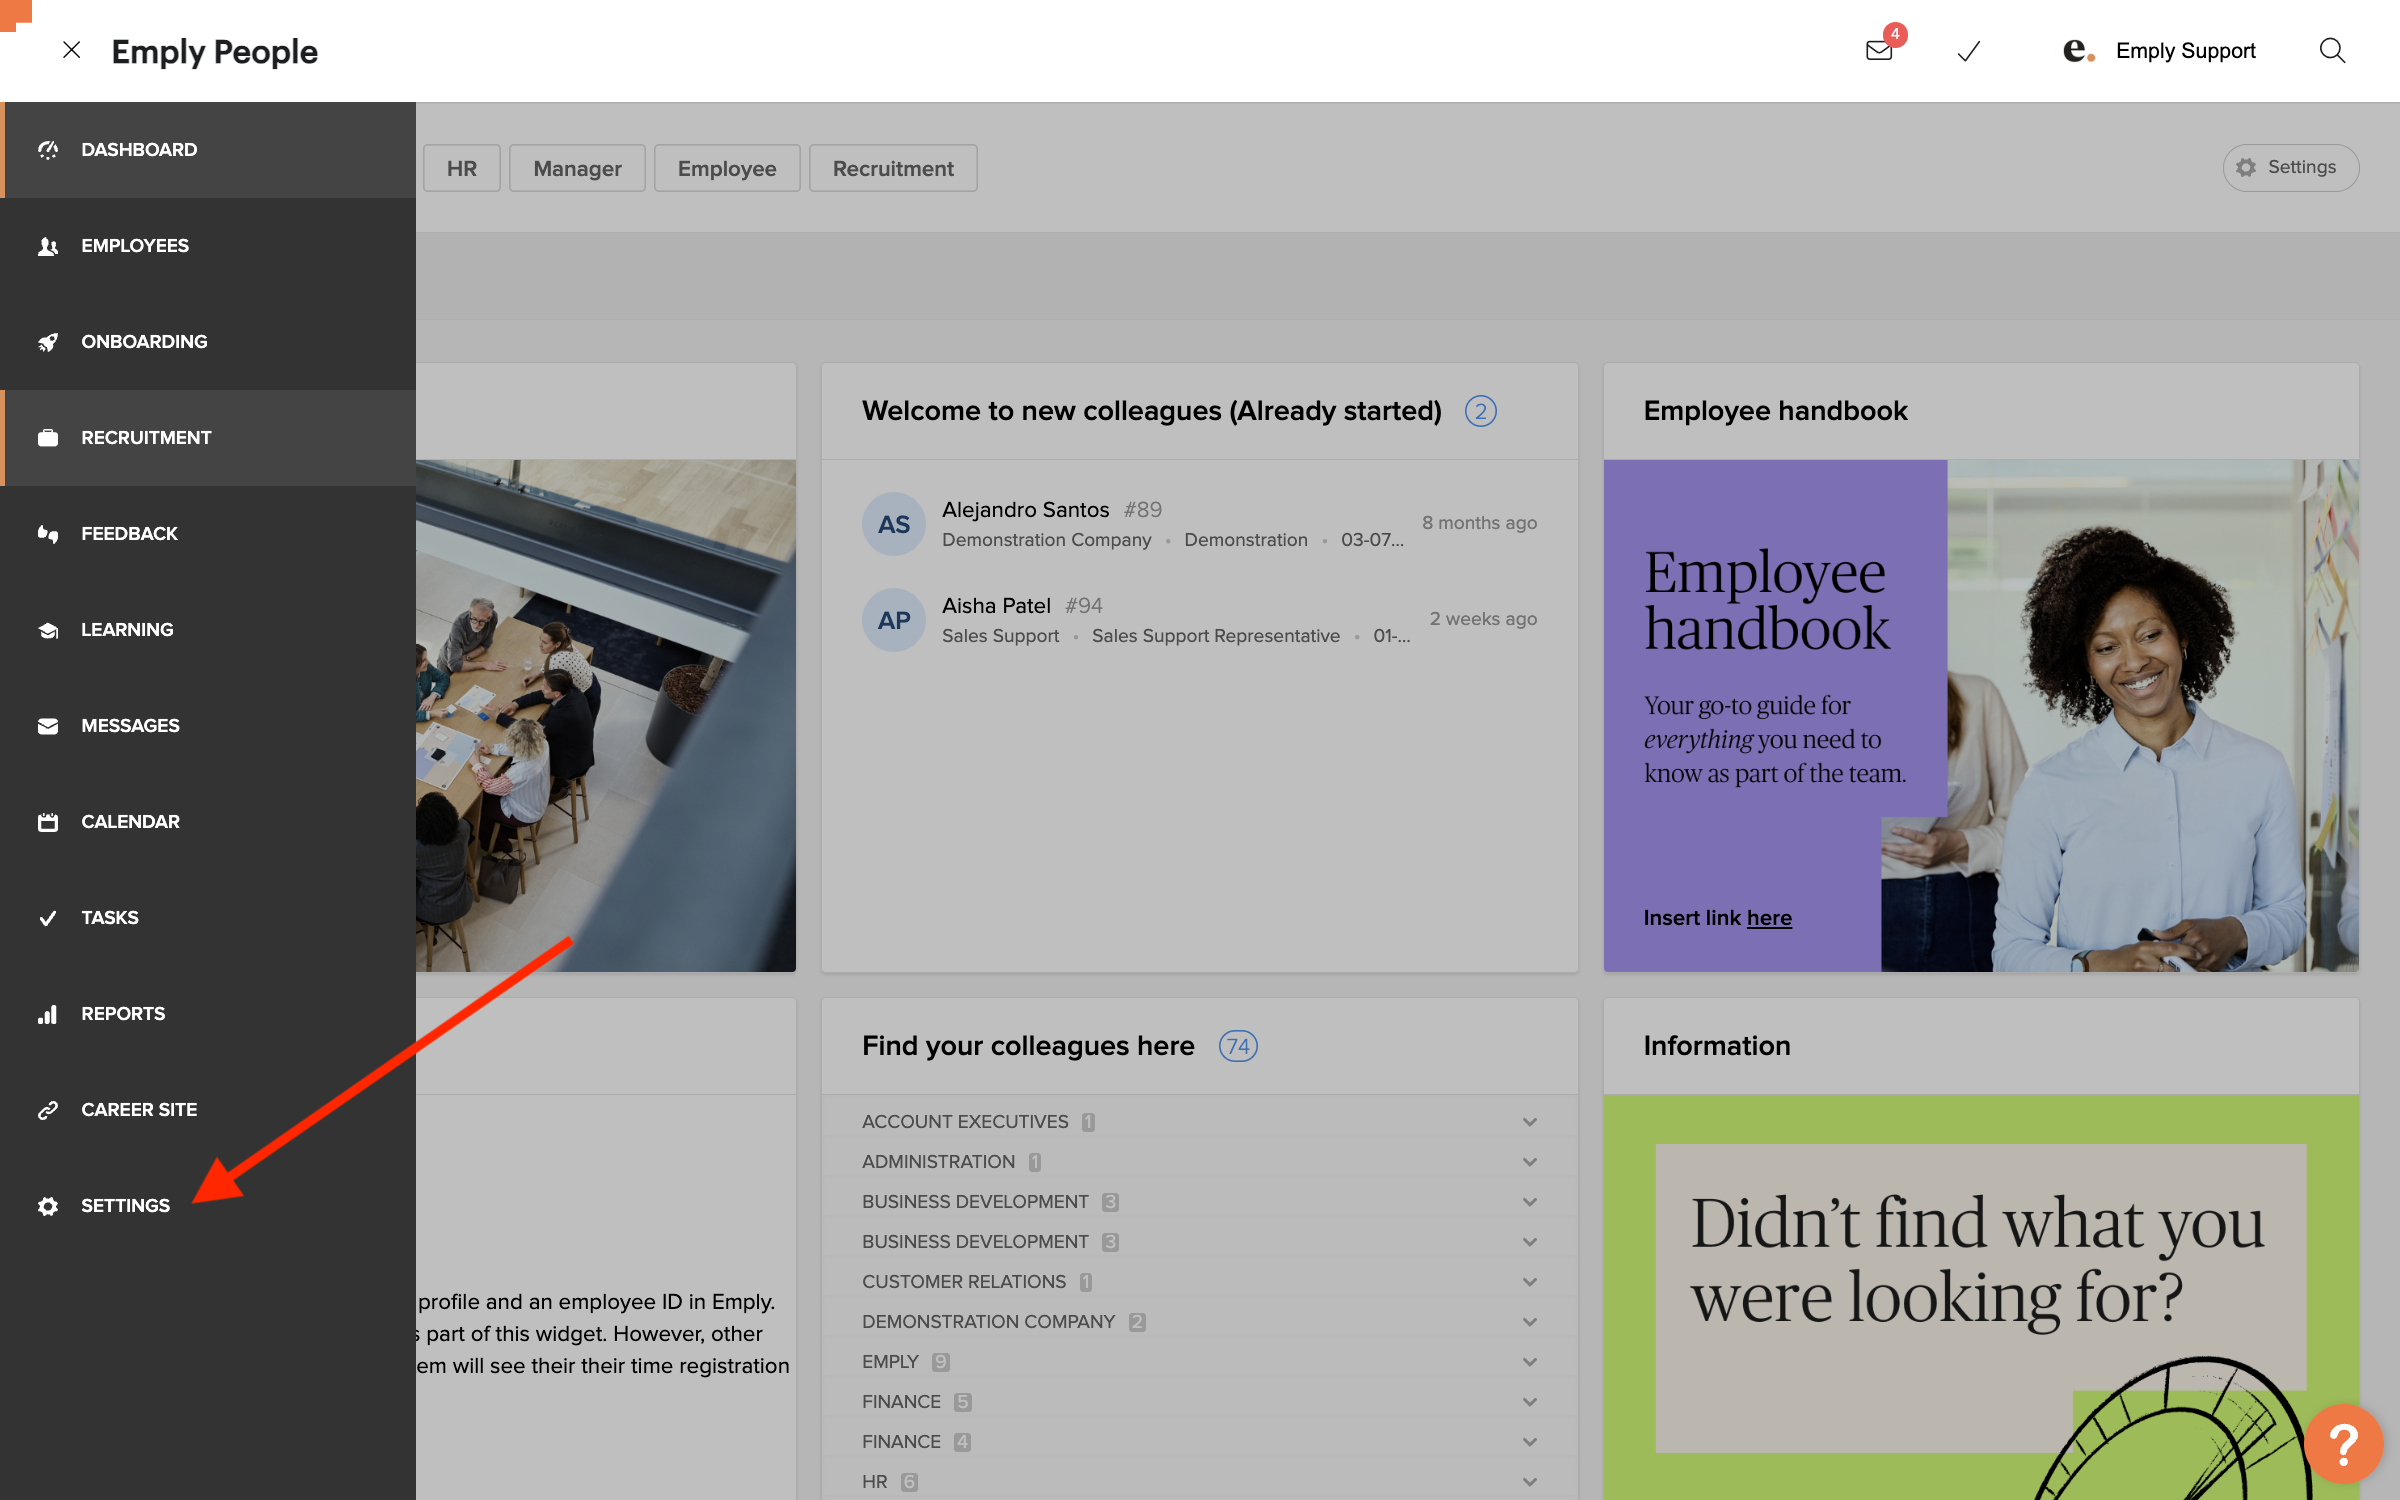
Task: Click the Reports bar chart icon
Action: (x=48, y=1014)
